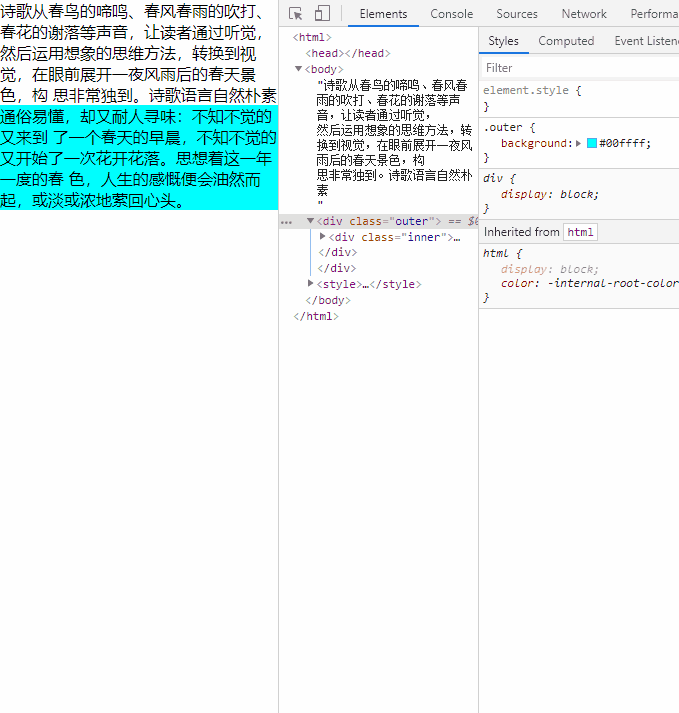Click the cyan highlighted paragraph on page
This screenshot has height=713, width=679.
tap(139, 158)
